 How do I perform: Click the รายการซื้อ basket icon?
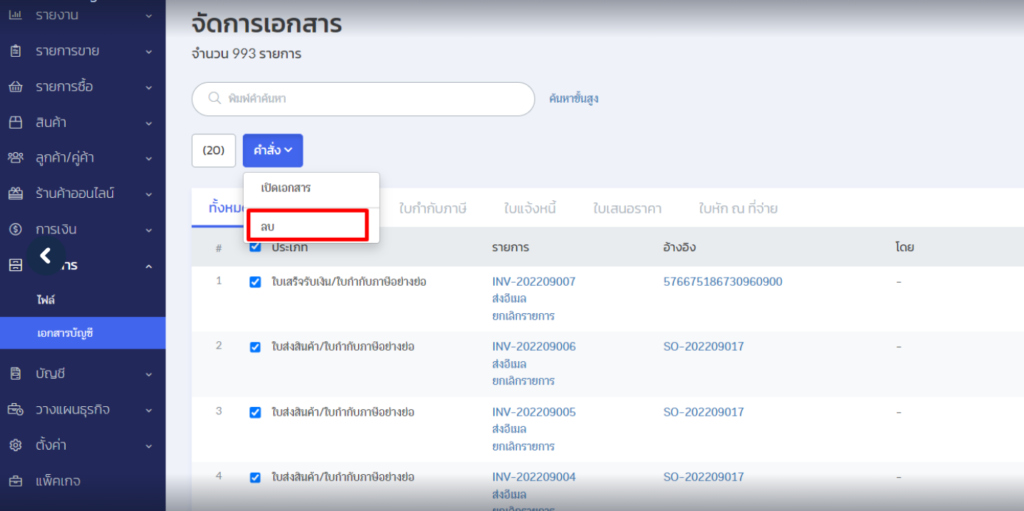tap(15, 87)
